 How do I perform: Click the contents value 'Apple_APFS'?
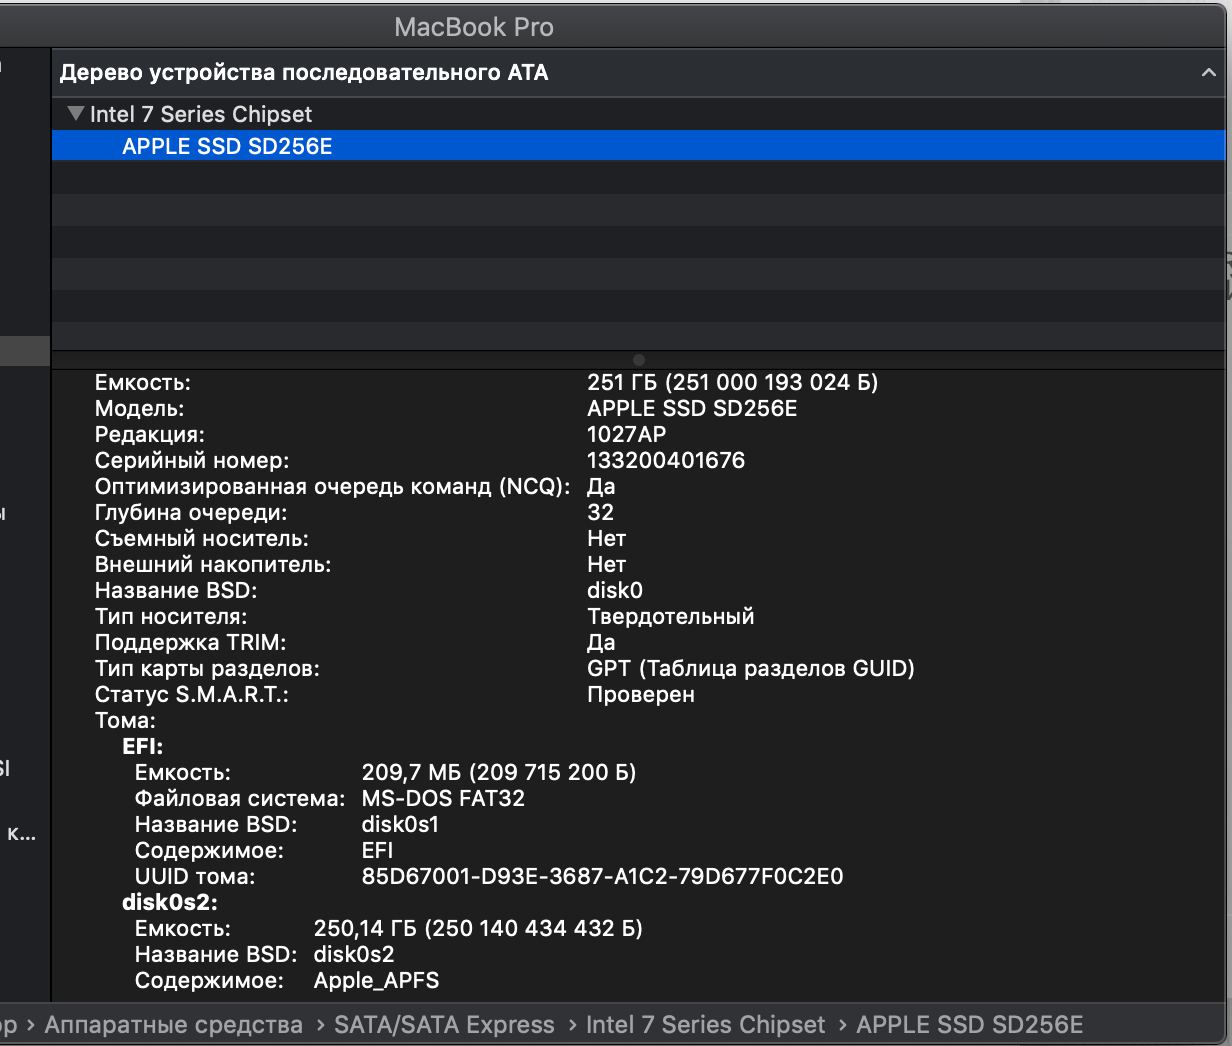point(376,981)
